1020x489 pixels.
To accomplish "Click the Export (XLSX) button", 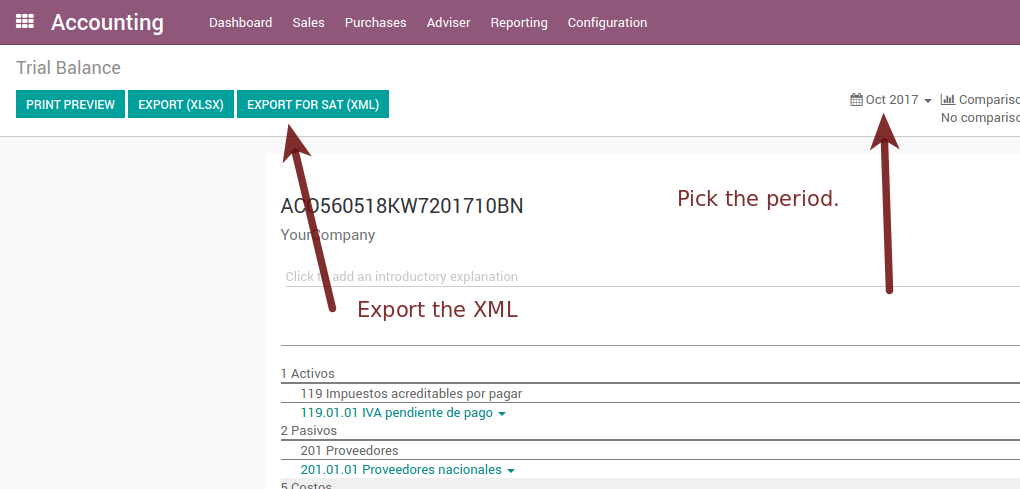I will (181, 104).
